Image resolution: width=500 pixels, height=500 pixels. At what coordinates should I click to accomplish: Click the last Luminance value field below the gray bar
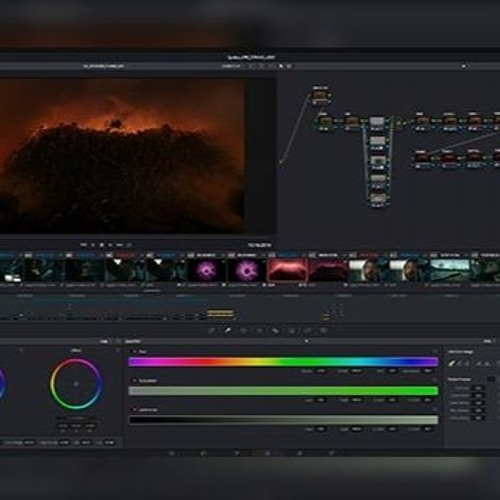click(x=428, y=429)
